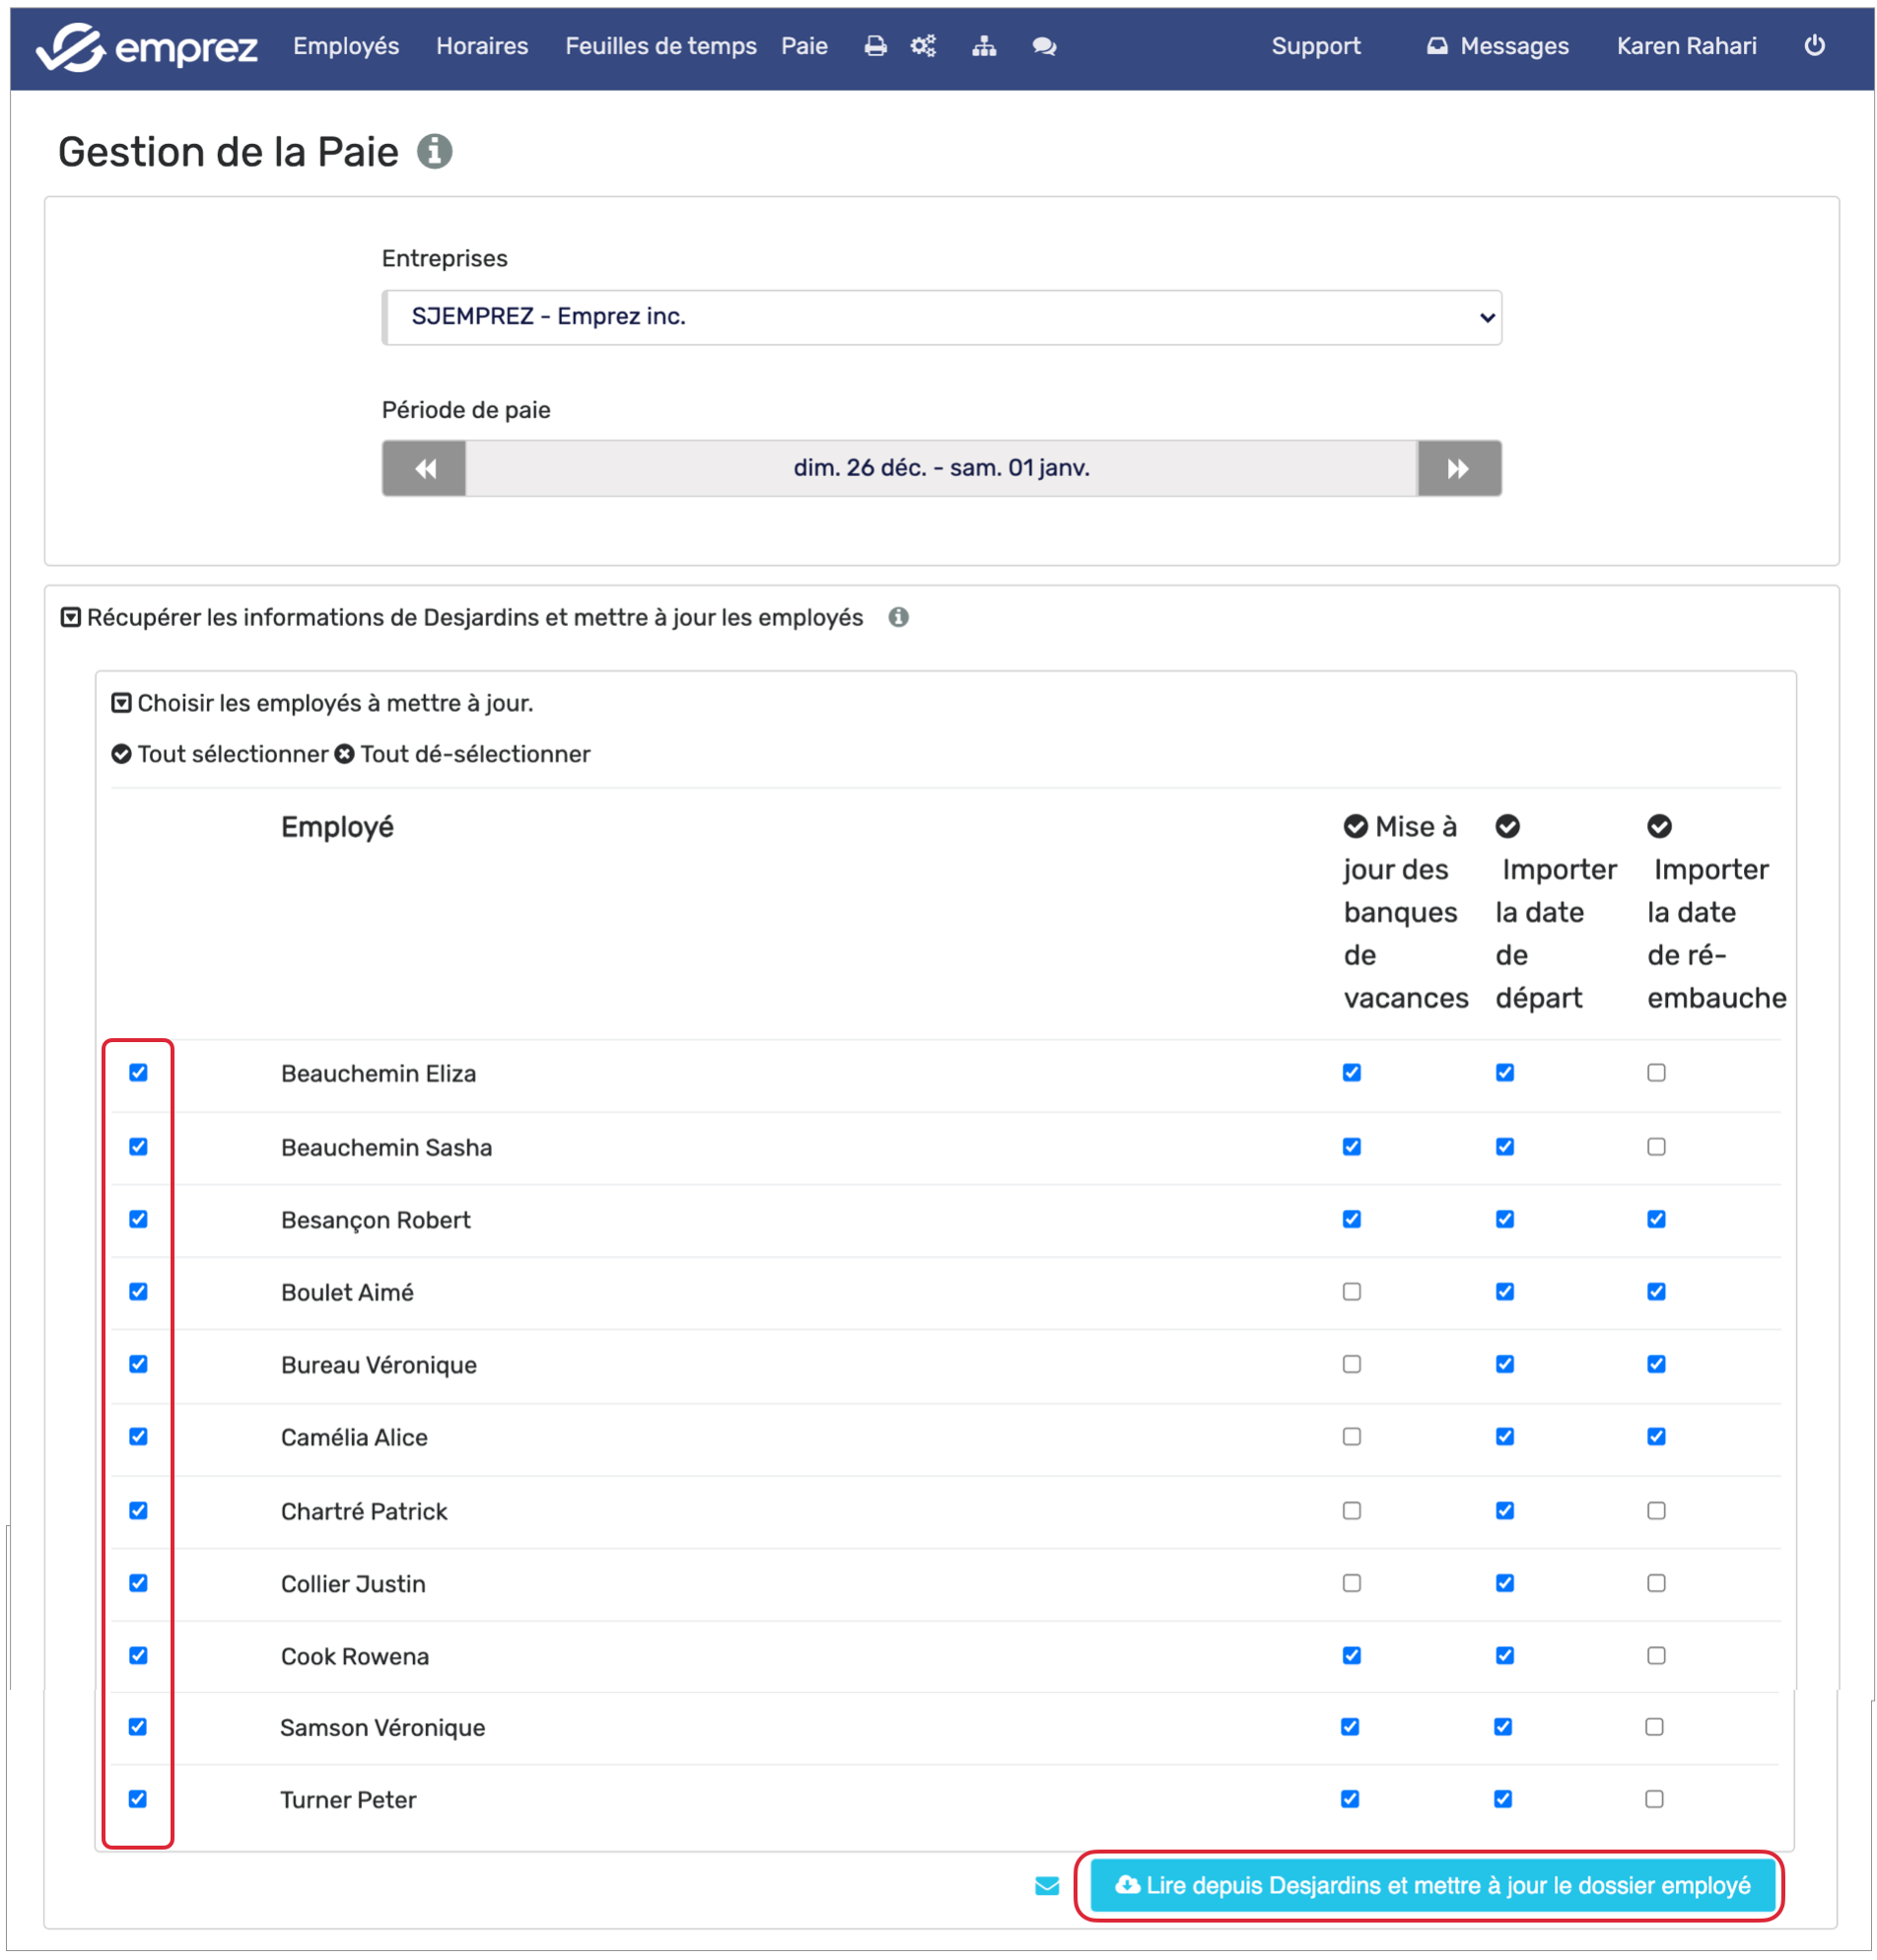
Task: Select all in Mise à jour des banques column
Action: coord(1355,826)
